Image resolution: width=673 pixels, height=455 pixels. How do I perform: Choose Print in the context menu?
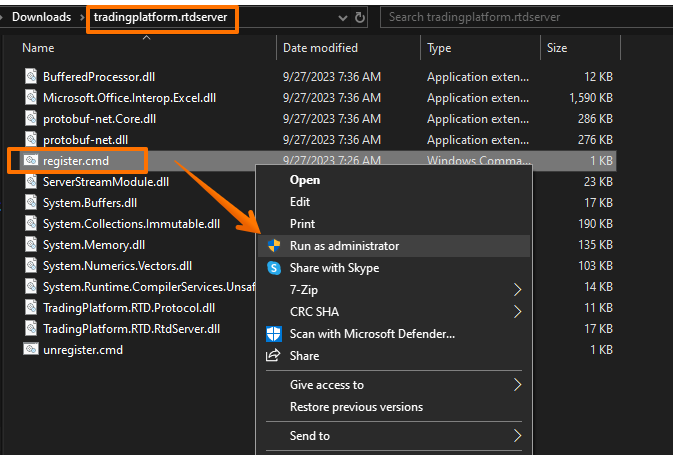(302, 224)
